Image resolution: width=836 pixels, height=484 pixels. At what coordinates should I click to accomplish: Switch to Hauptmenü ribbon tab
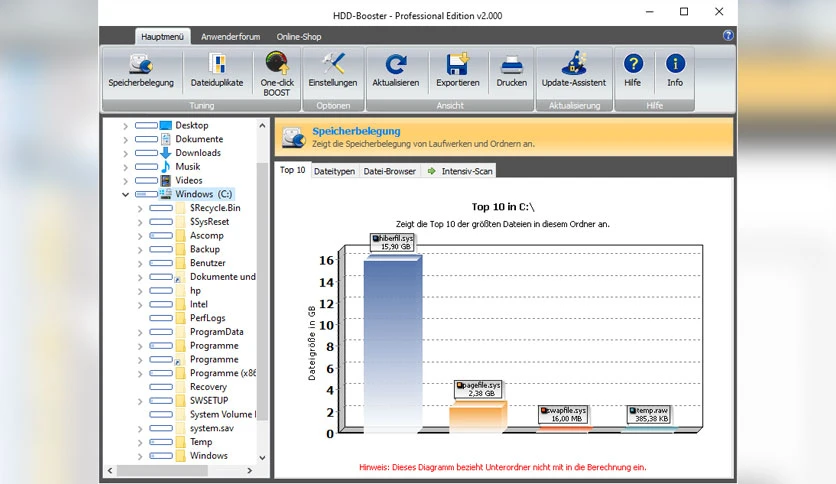click(162, 36)
